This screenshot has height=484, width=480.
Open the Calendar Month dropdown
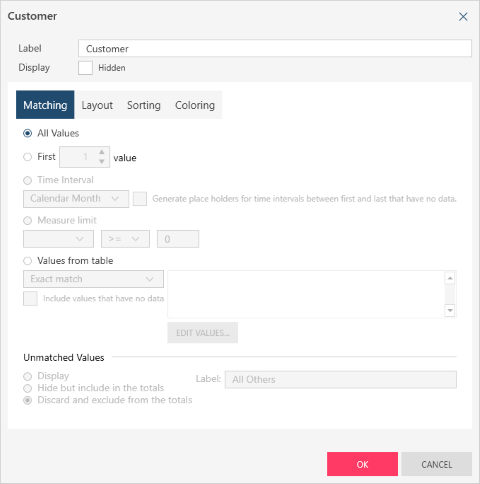point(76,199)
